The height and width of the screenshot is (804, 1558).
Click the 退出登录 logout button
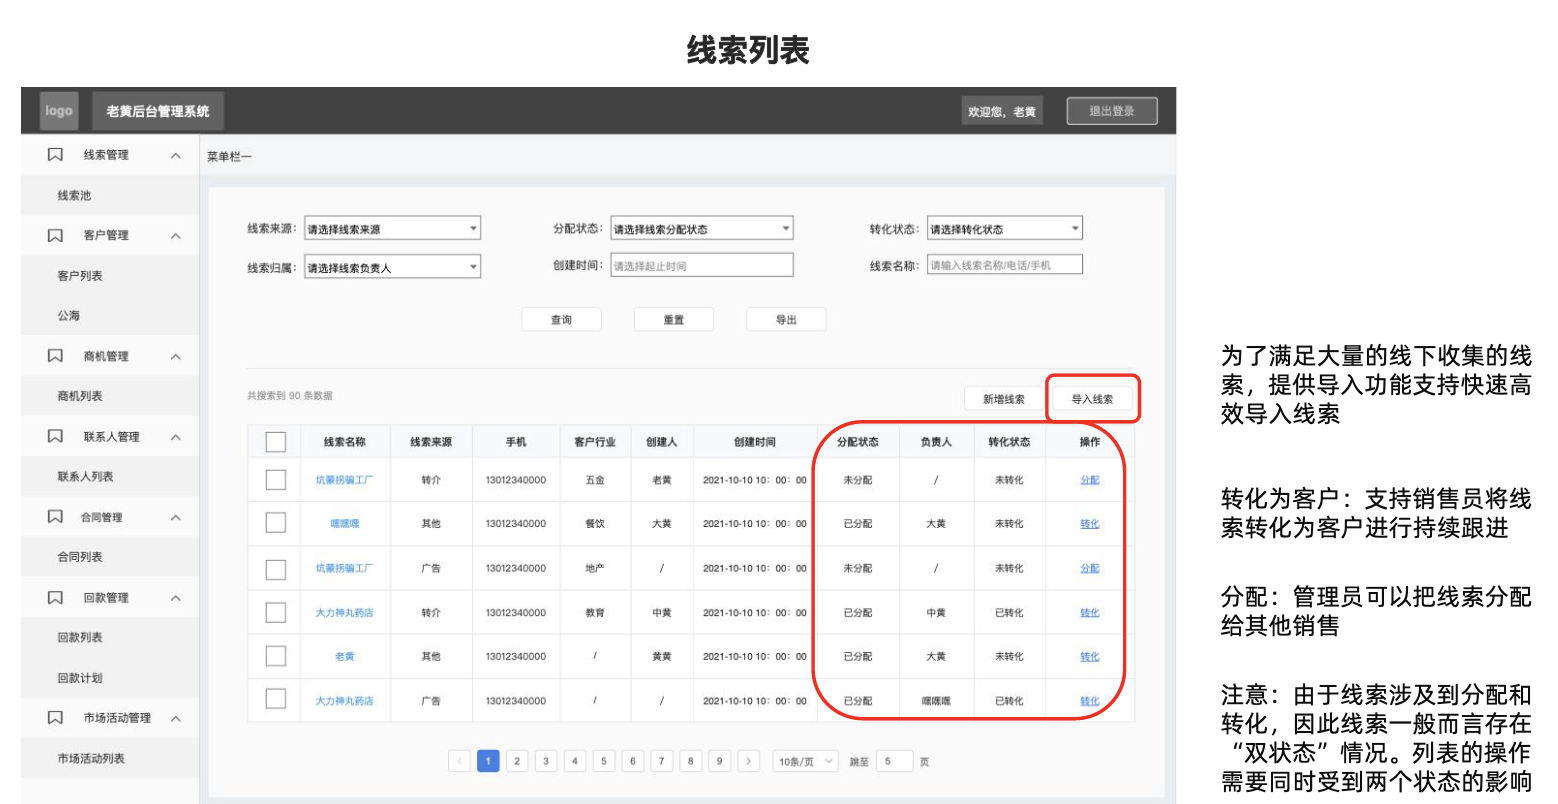tap(1112, 111)
